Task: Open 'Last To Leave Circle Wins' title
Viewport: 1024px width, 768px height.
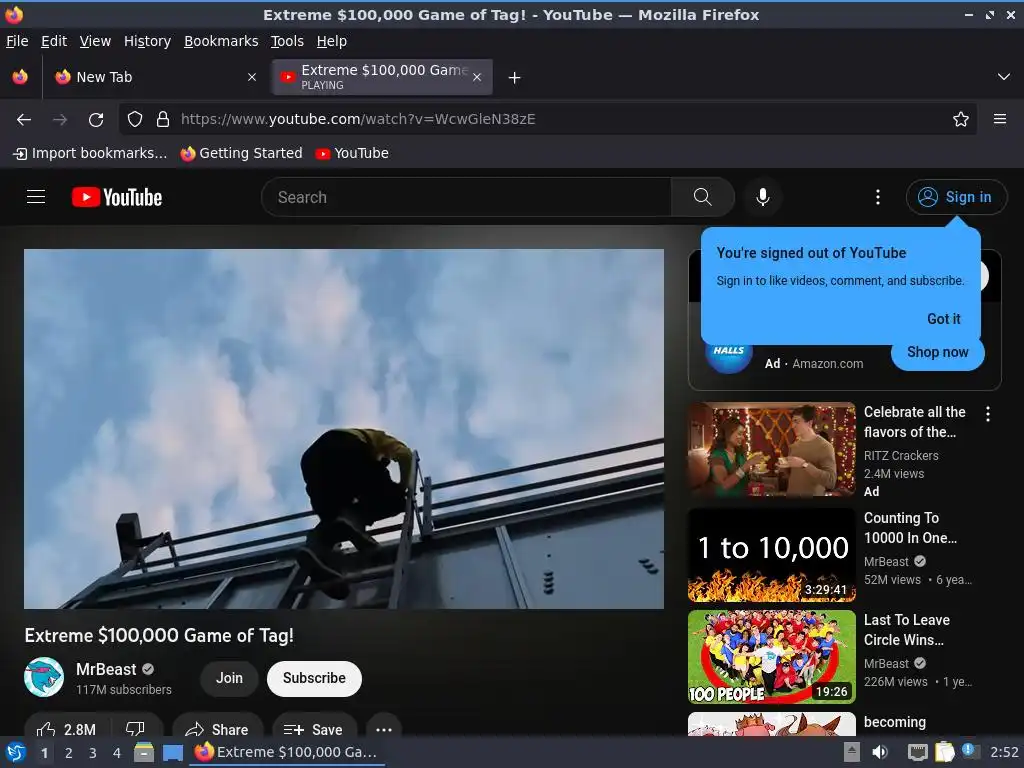Action: [x=906, y=630]
